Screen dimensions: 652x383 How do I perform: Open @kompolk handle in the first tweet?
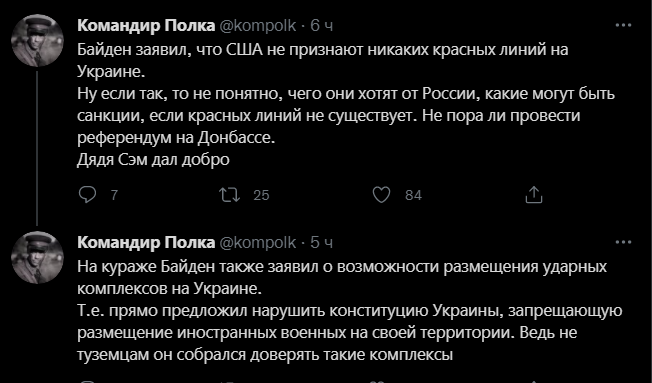coord(257,26)
